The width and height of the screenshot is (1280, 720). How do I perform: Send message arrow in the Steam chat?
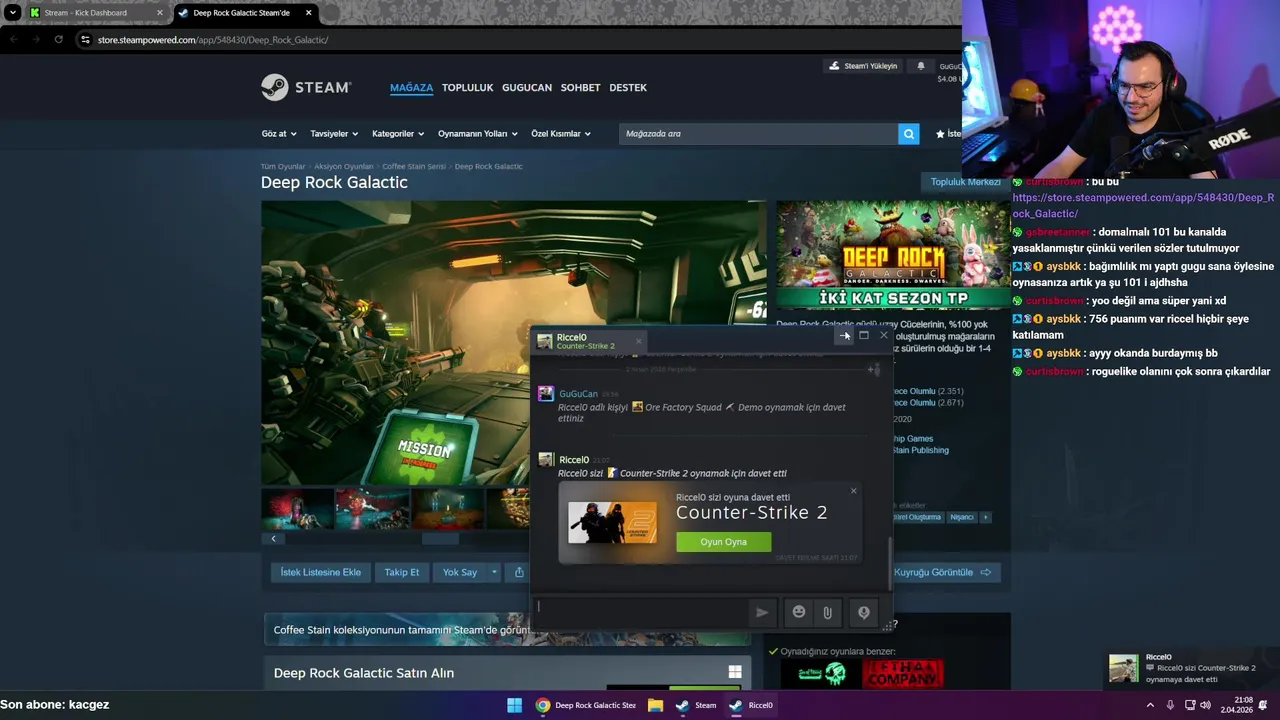[762, 612]
